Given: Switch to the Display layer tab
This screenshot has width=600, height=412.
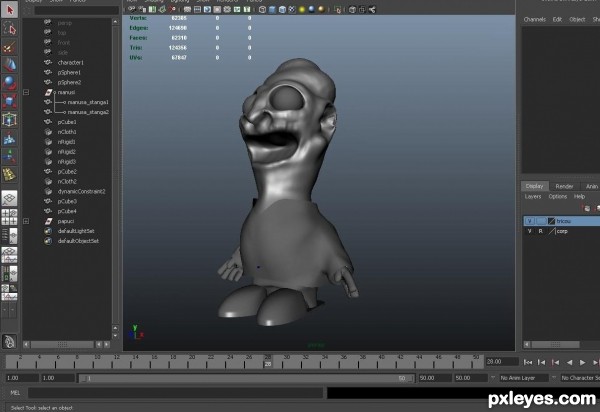Looking at the screenshot, I should point(535,186).
